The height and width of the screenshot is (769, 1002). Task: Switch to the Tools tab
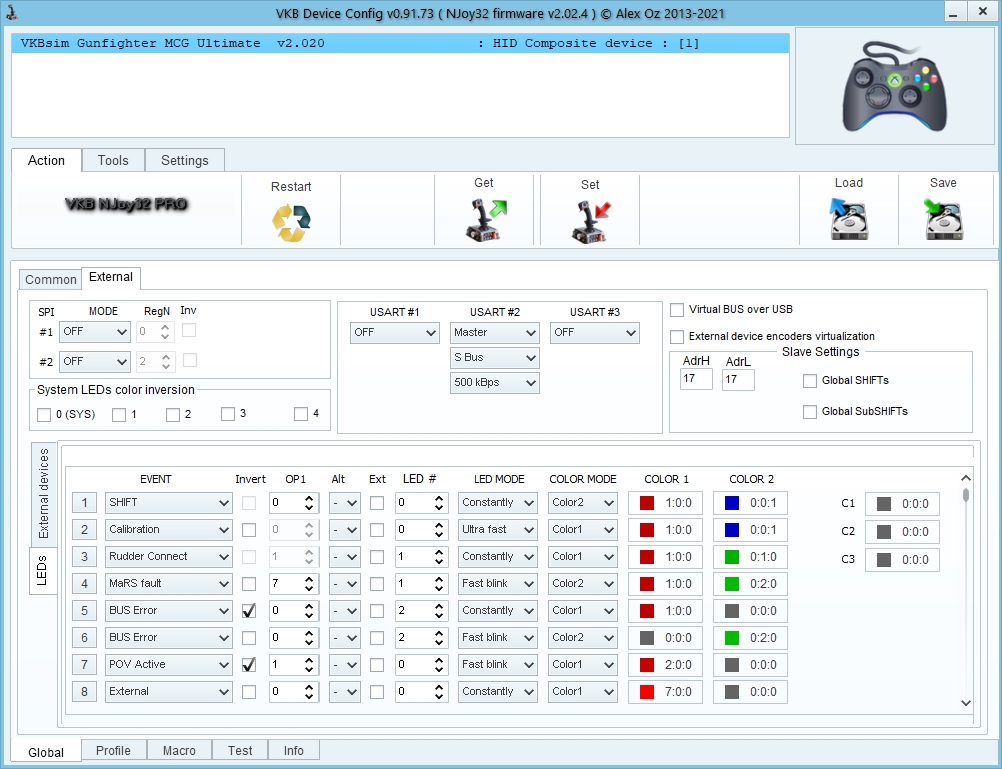pyautogui.click(x=113, y=161)
